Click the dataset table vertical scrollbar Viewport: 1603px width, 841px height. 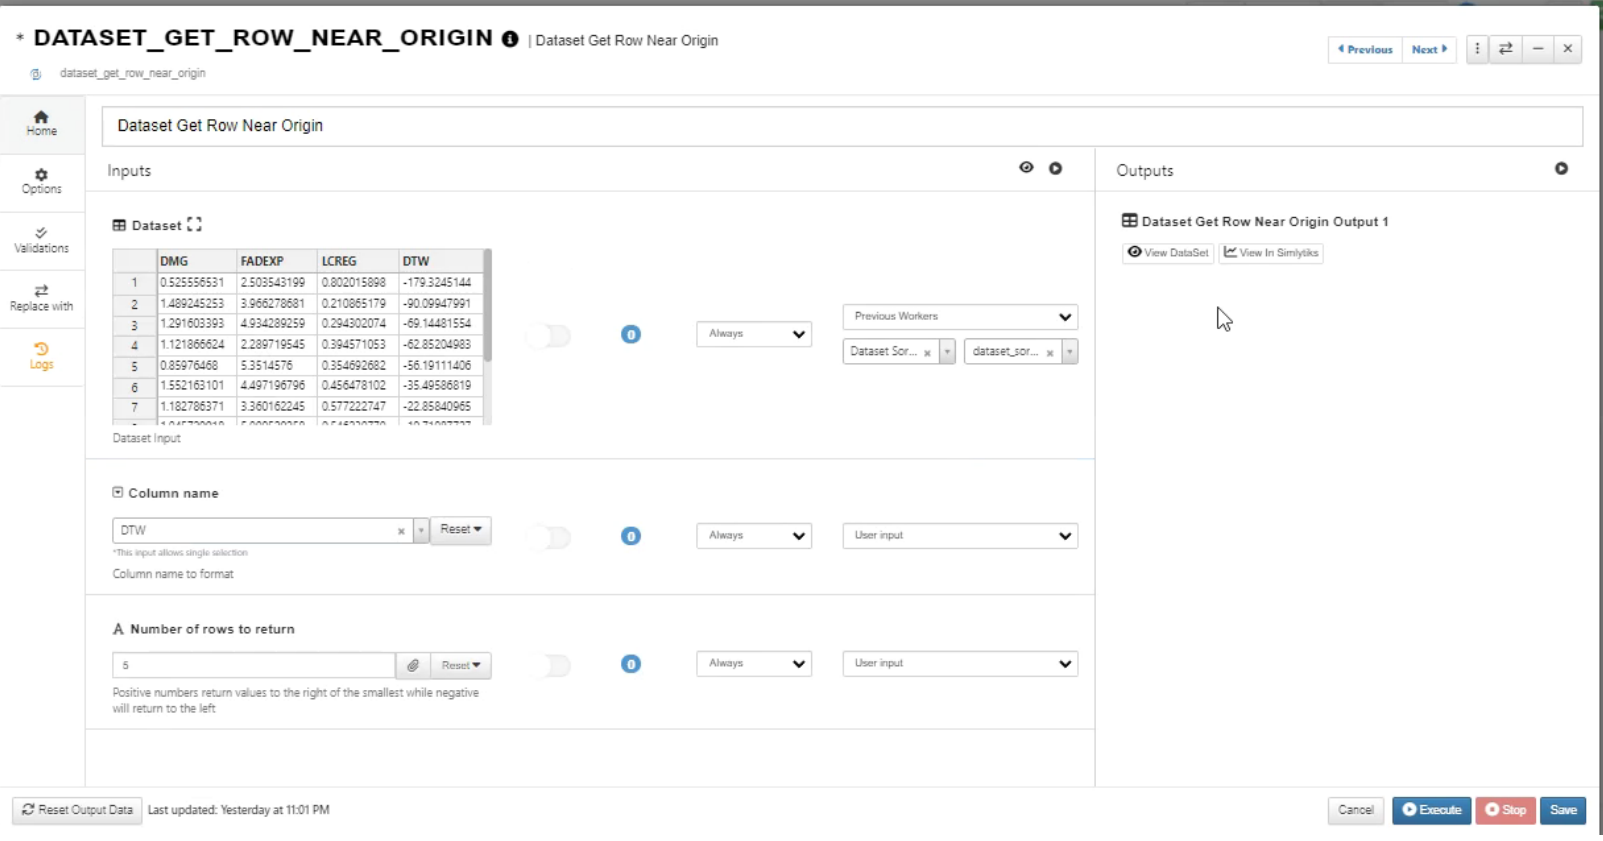(488, 305)
